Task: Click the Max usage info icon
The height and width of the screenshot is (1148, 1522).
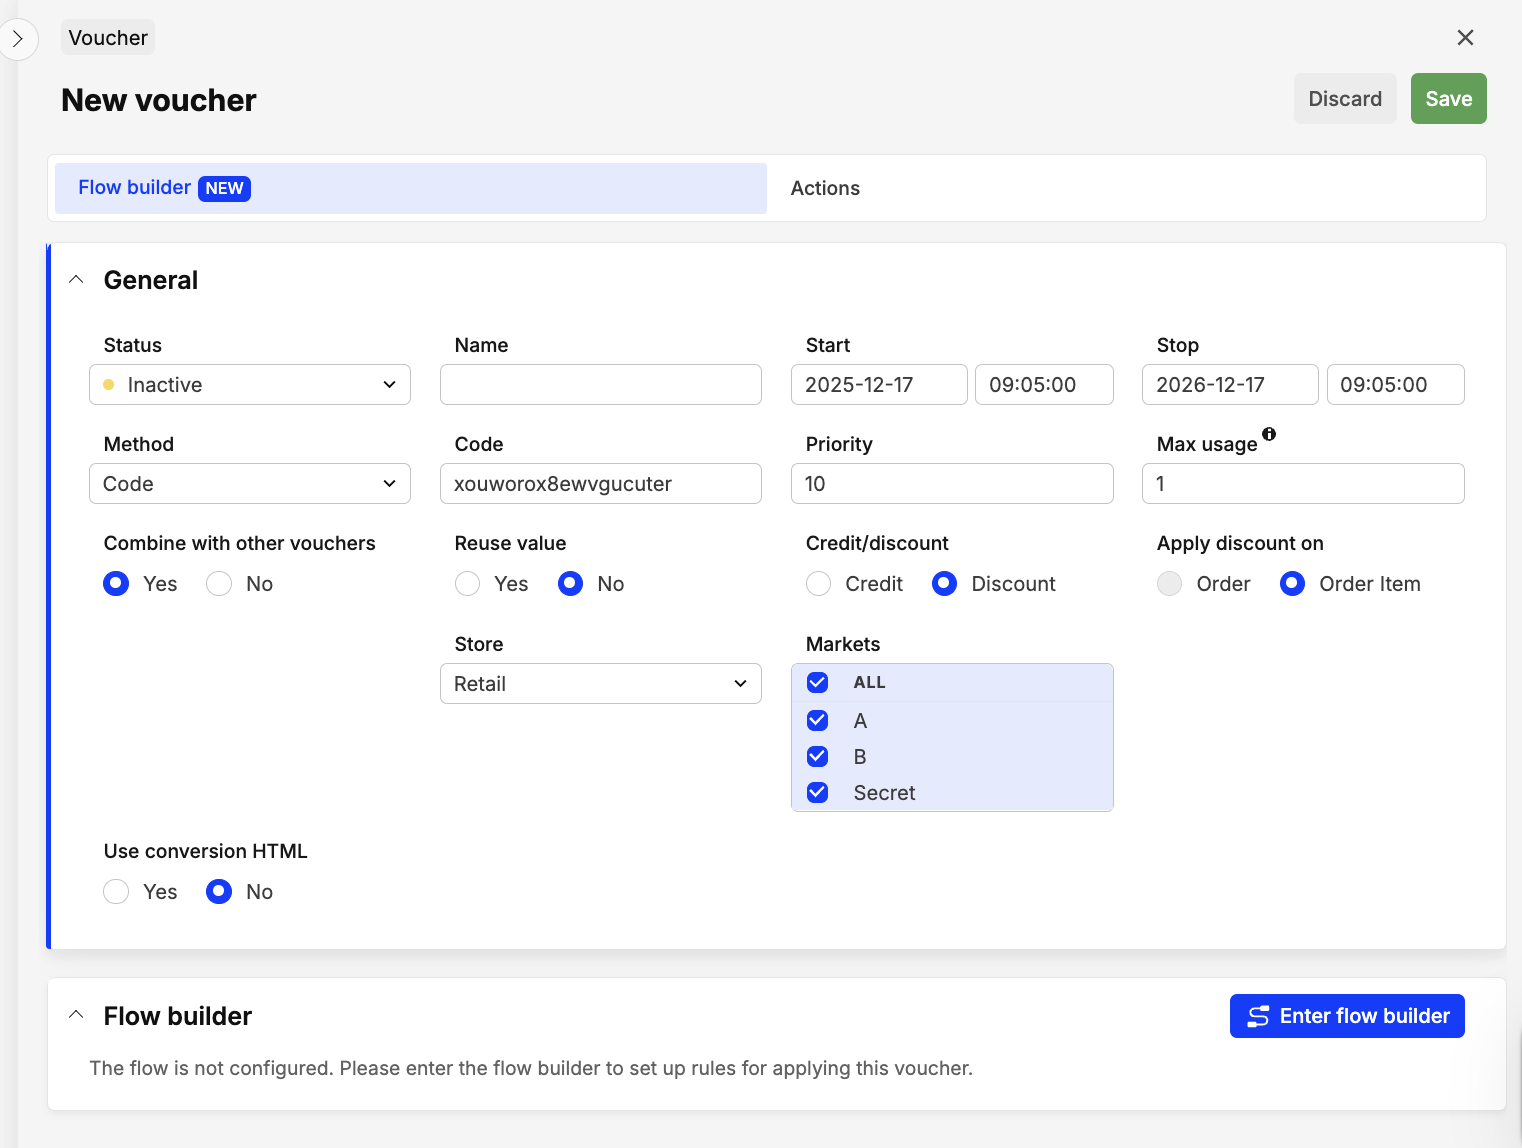Action: click(x=1269, y=434)
